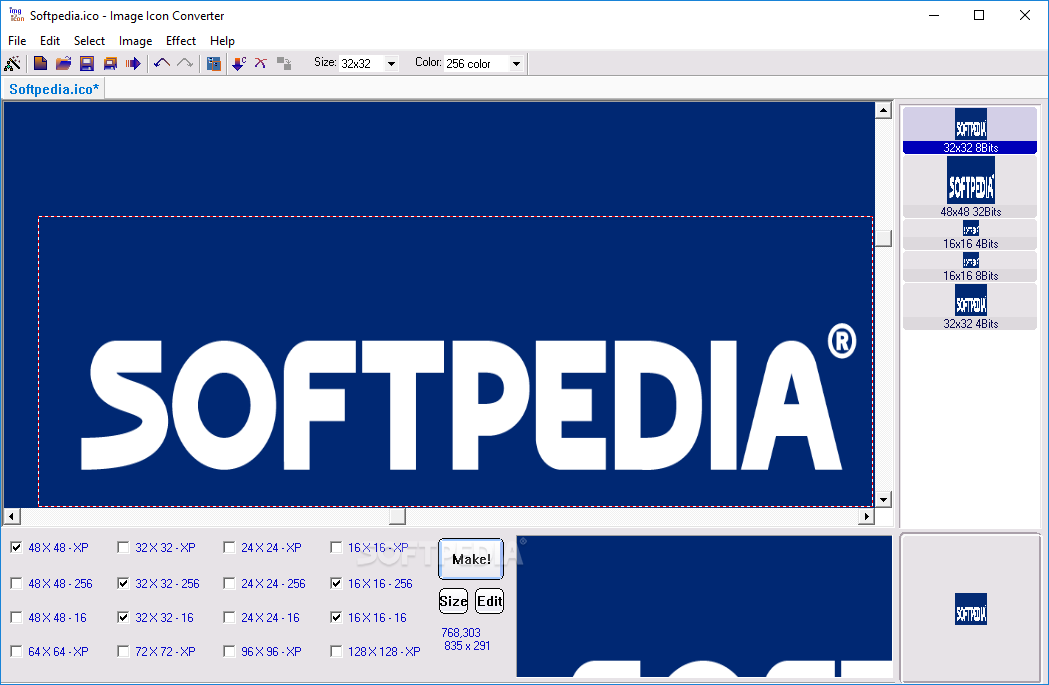Click the orange save-all disks icon
1049x685 pixels.
pyautogui.click(x=110, y=64)
